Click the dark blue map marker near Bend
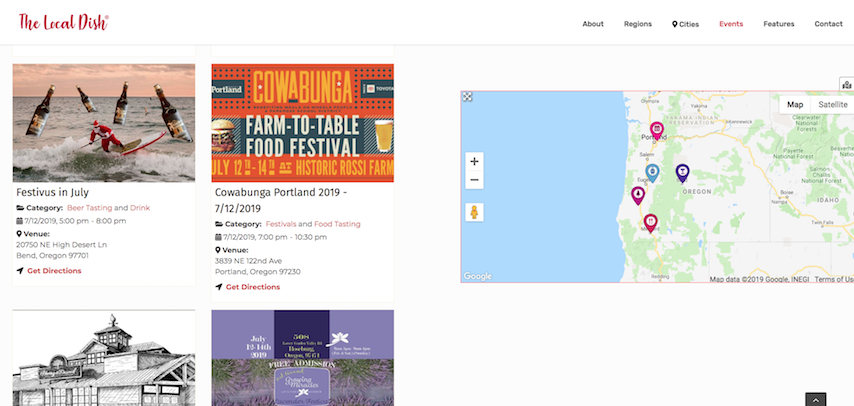The height and width of the screenshot is (406, 854). coord(682,172)
